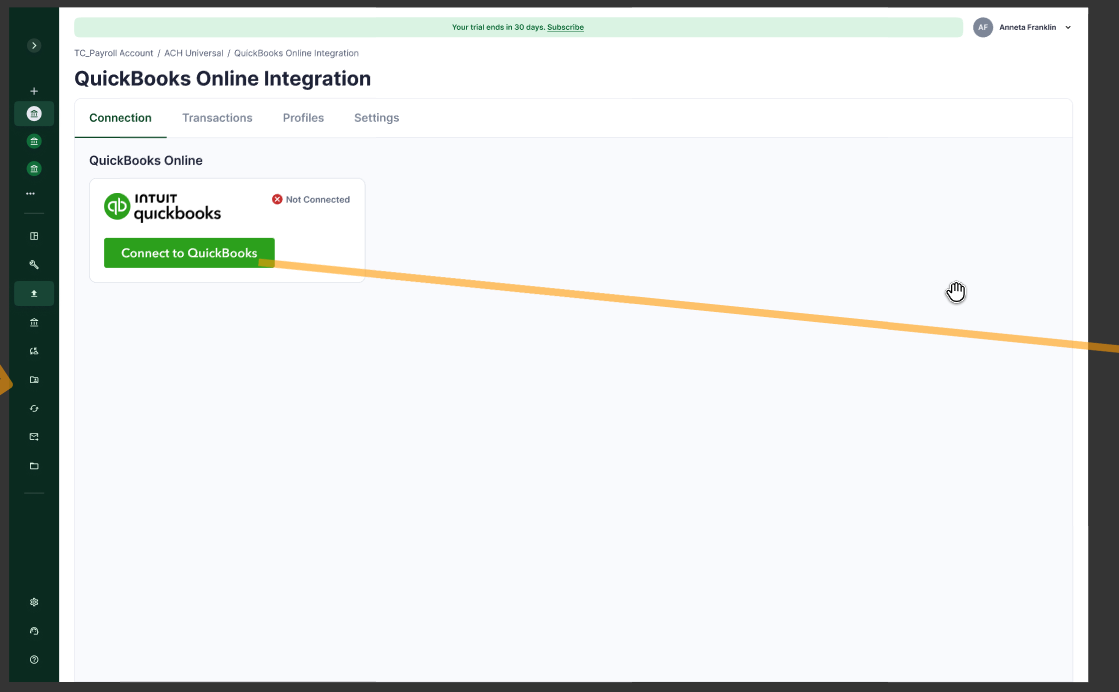Image resolution: width=1119 pixels, height=692 pixels.
Task: Follow the Subscribe link in trial banner
Action: [x=565, y=27]
